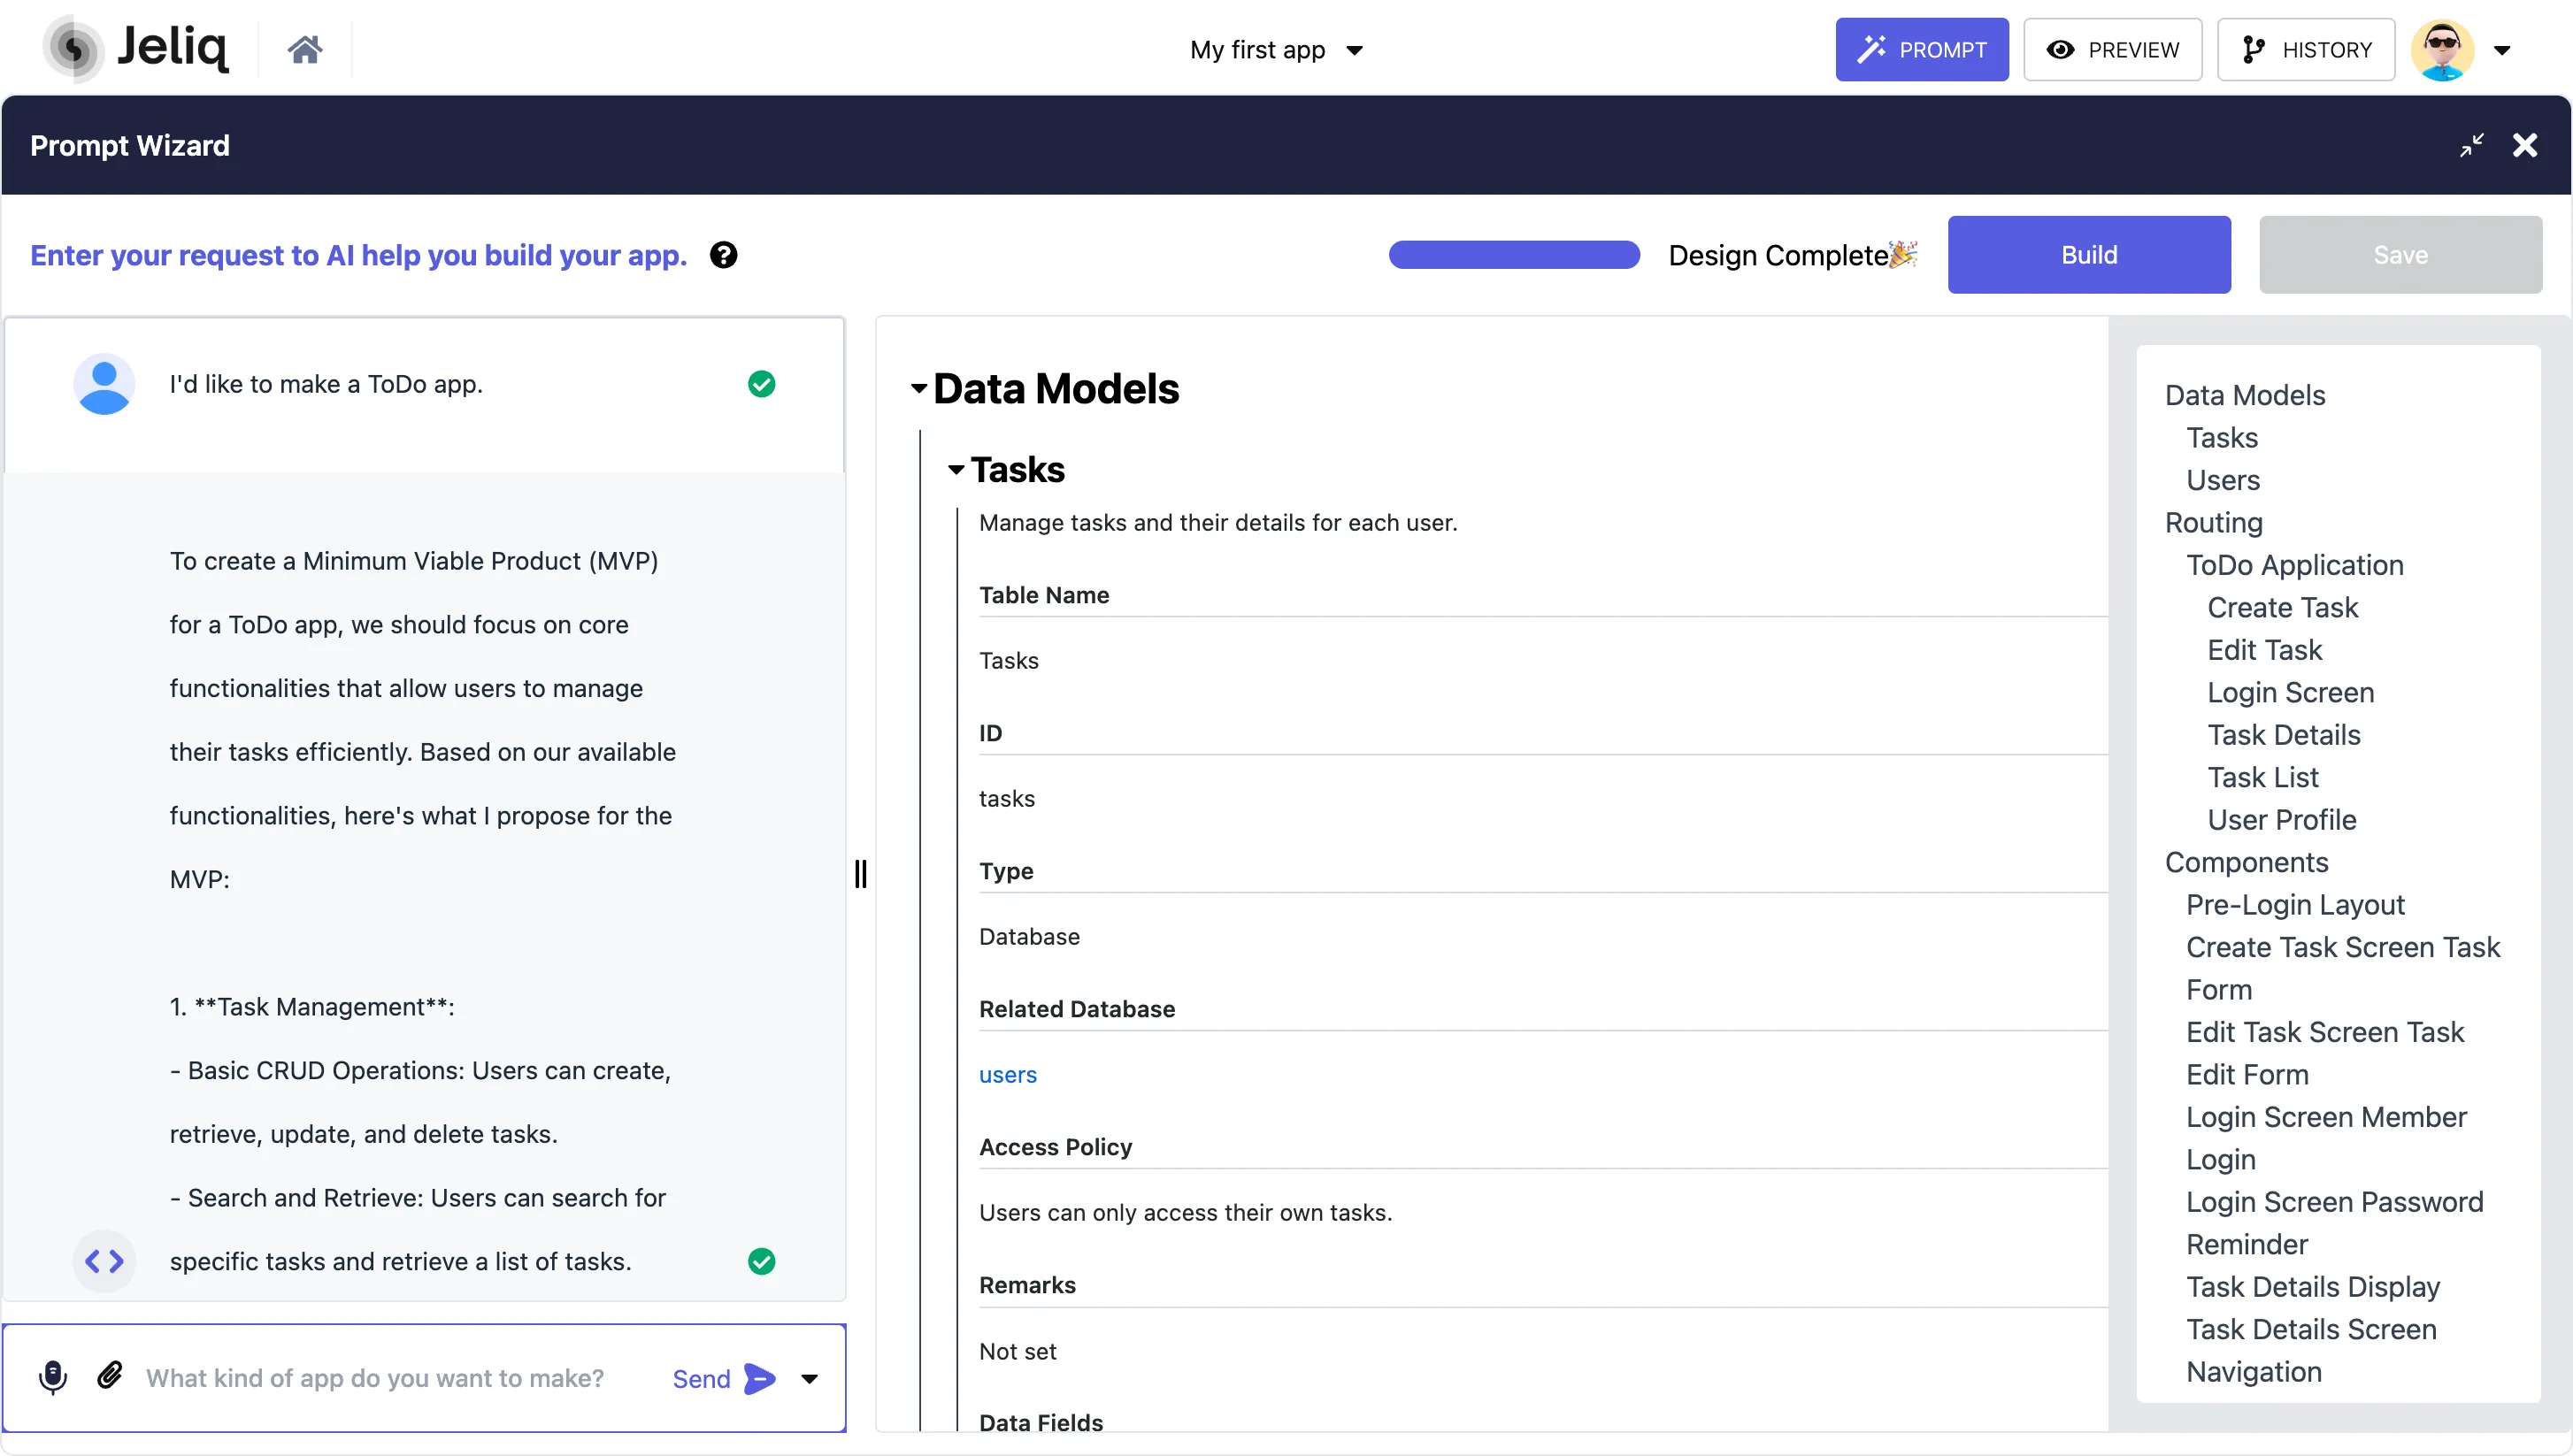Screen dimensions: 2573x1456
Task: Click the green checkmark on AI response
Action: 761,1261
